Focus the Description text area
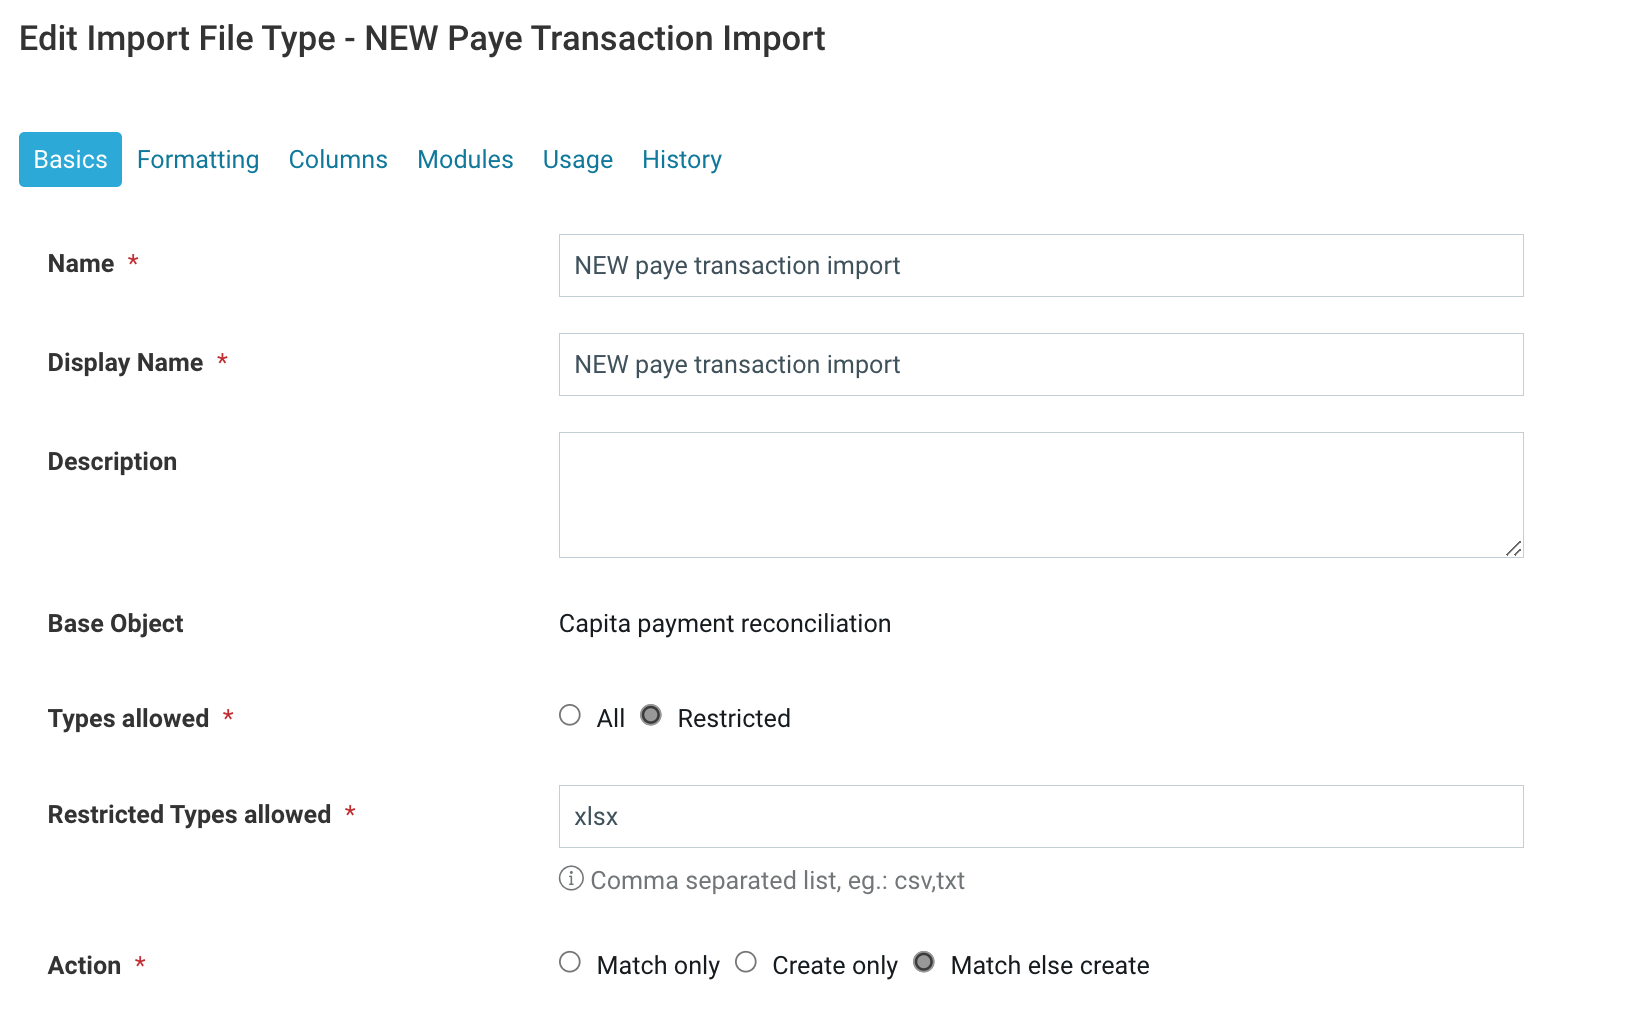Viewport: 1632px width, 1022px height. pyautogui.click(x=1041, y=495)
